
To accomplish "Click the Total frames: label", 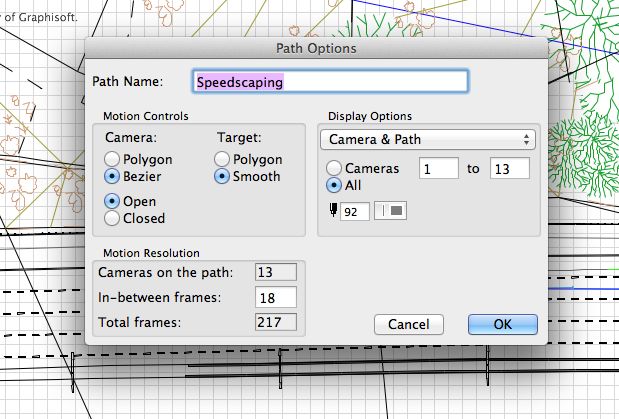I will pyautogui.click(x=139, y=322).
